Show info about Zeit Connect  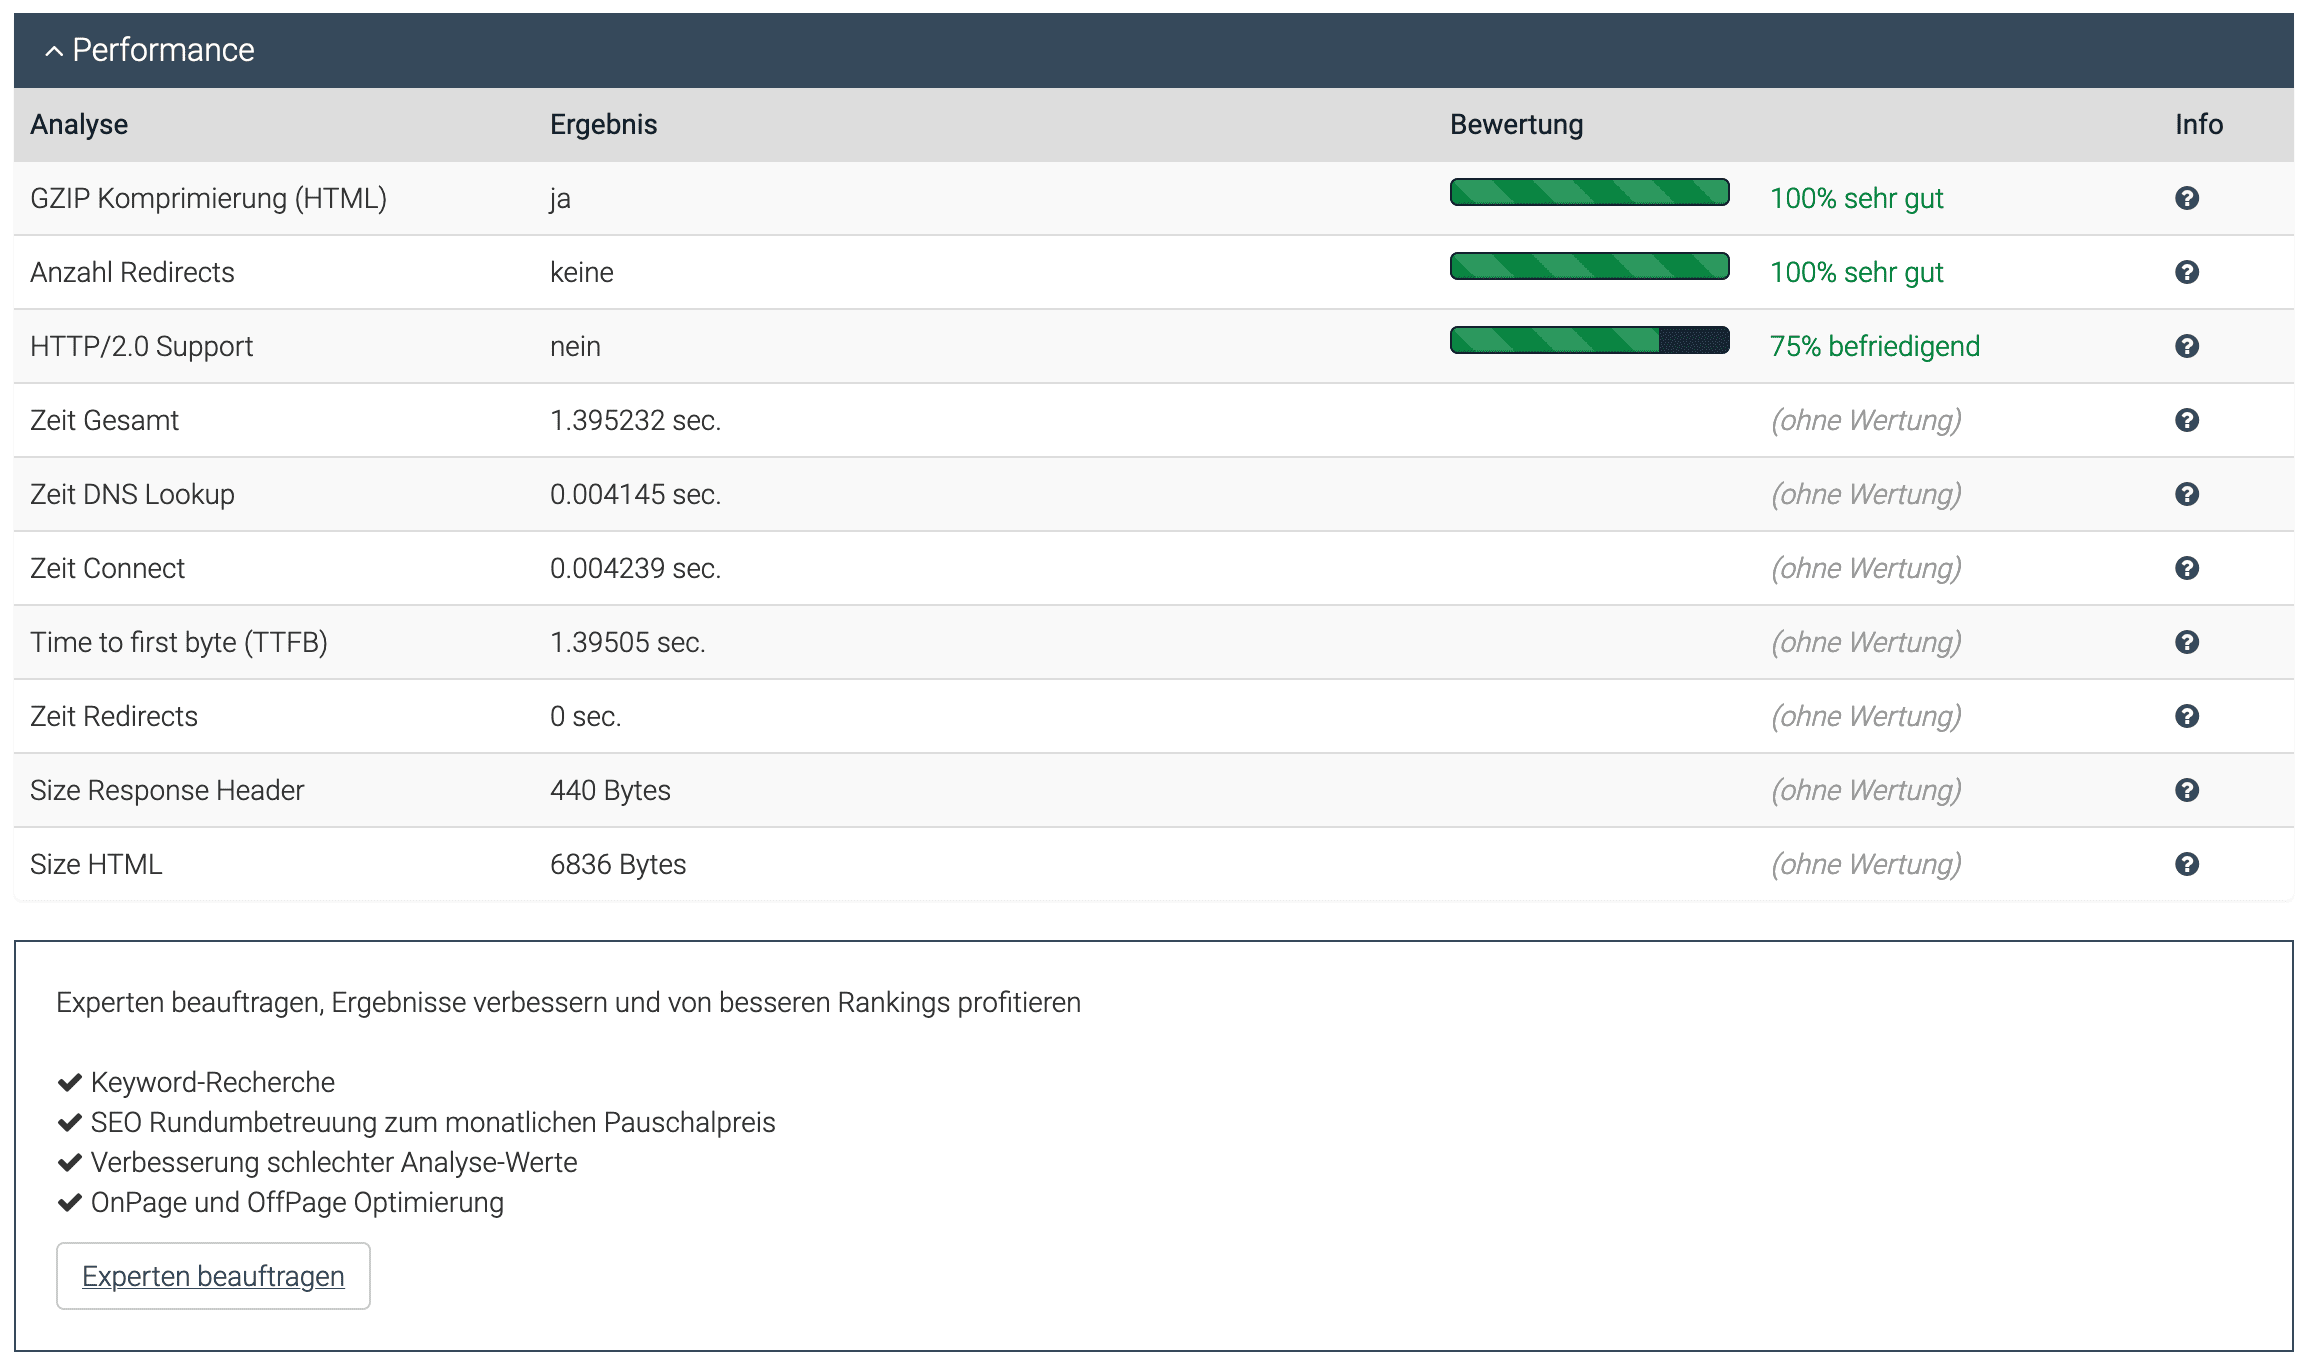(2186, 568)
